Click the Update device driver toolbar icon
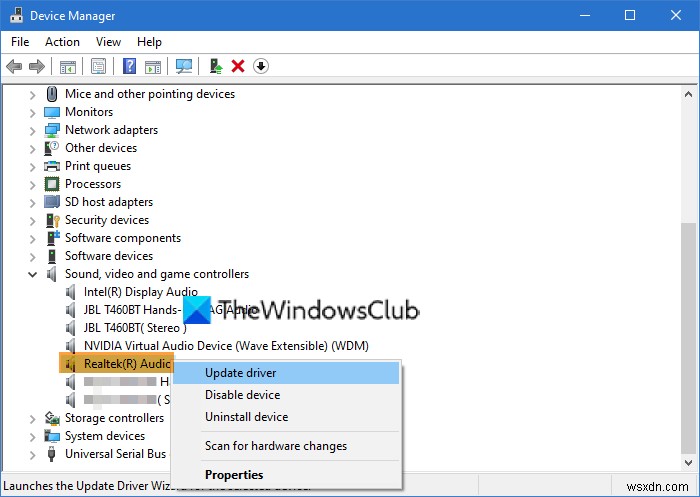700x497 pixels. tap(216, 67)
